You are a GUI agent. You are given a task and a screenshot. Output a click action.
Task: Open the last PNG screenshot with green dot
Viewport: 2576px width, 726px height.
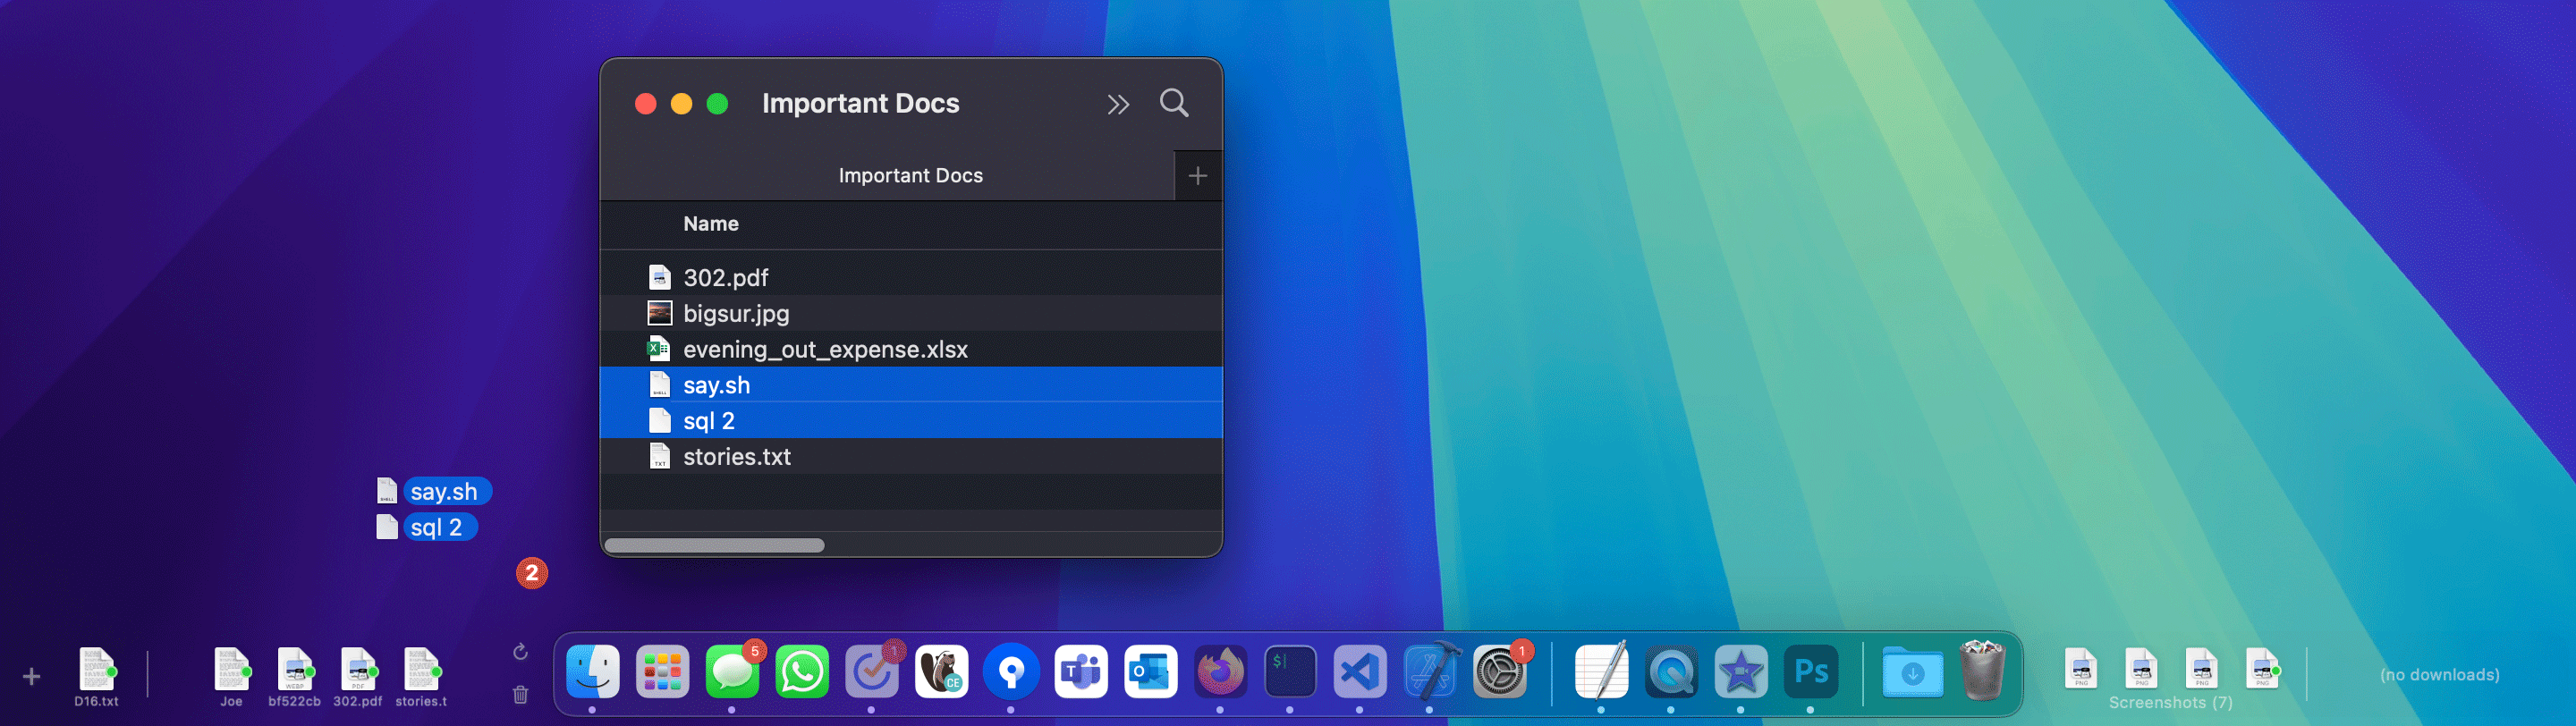2263,669
